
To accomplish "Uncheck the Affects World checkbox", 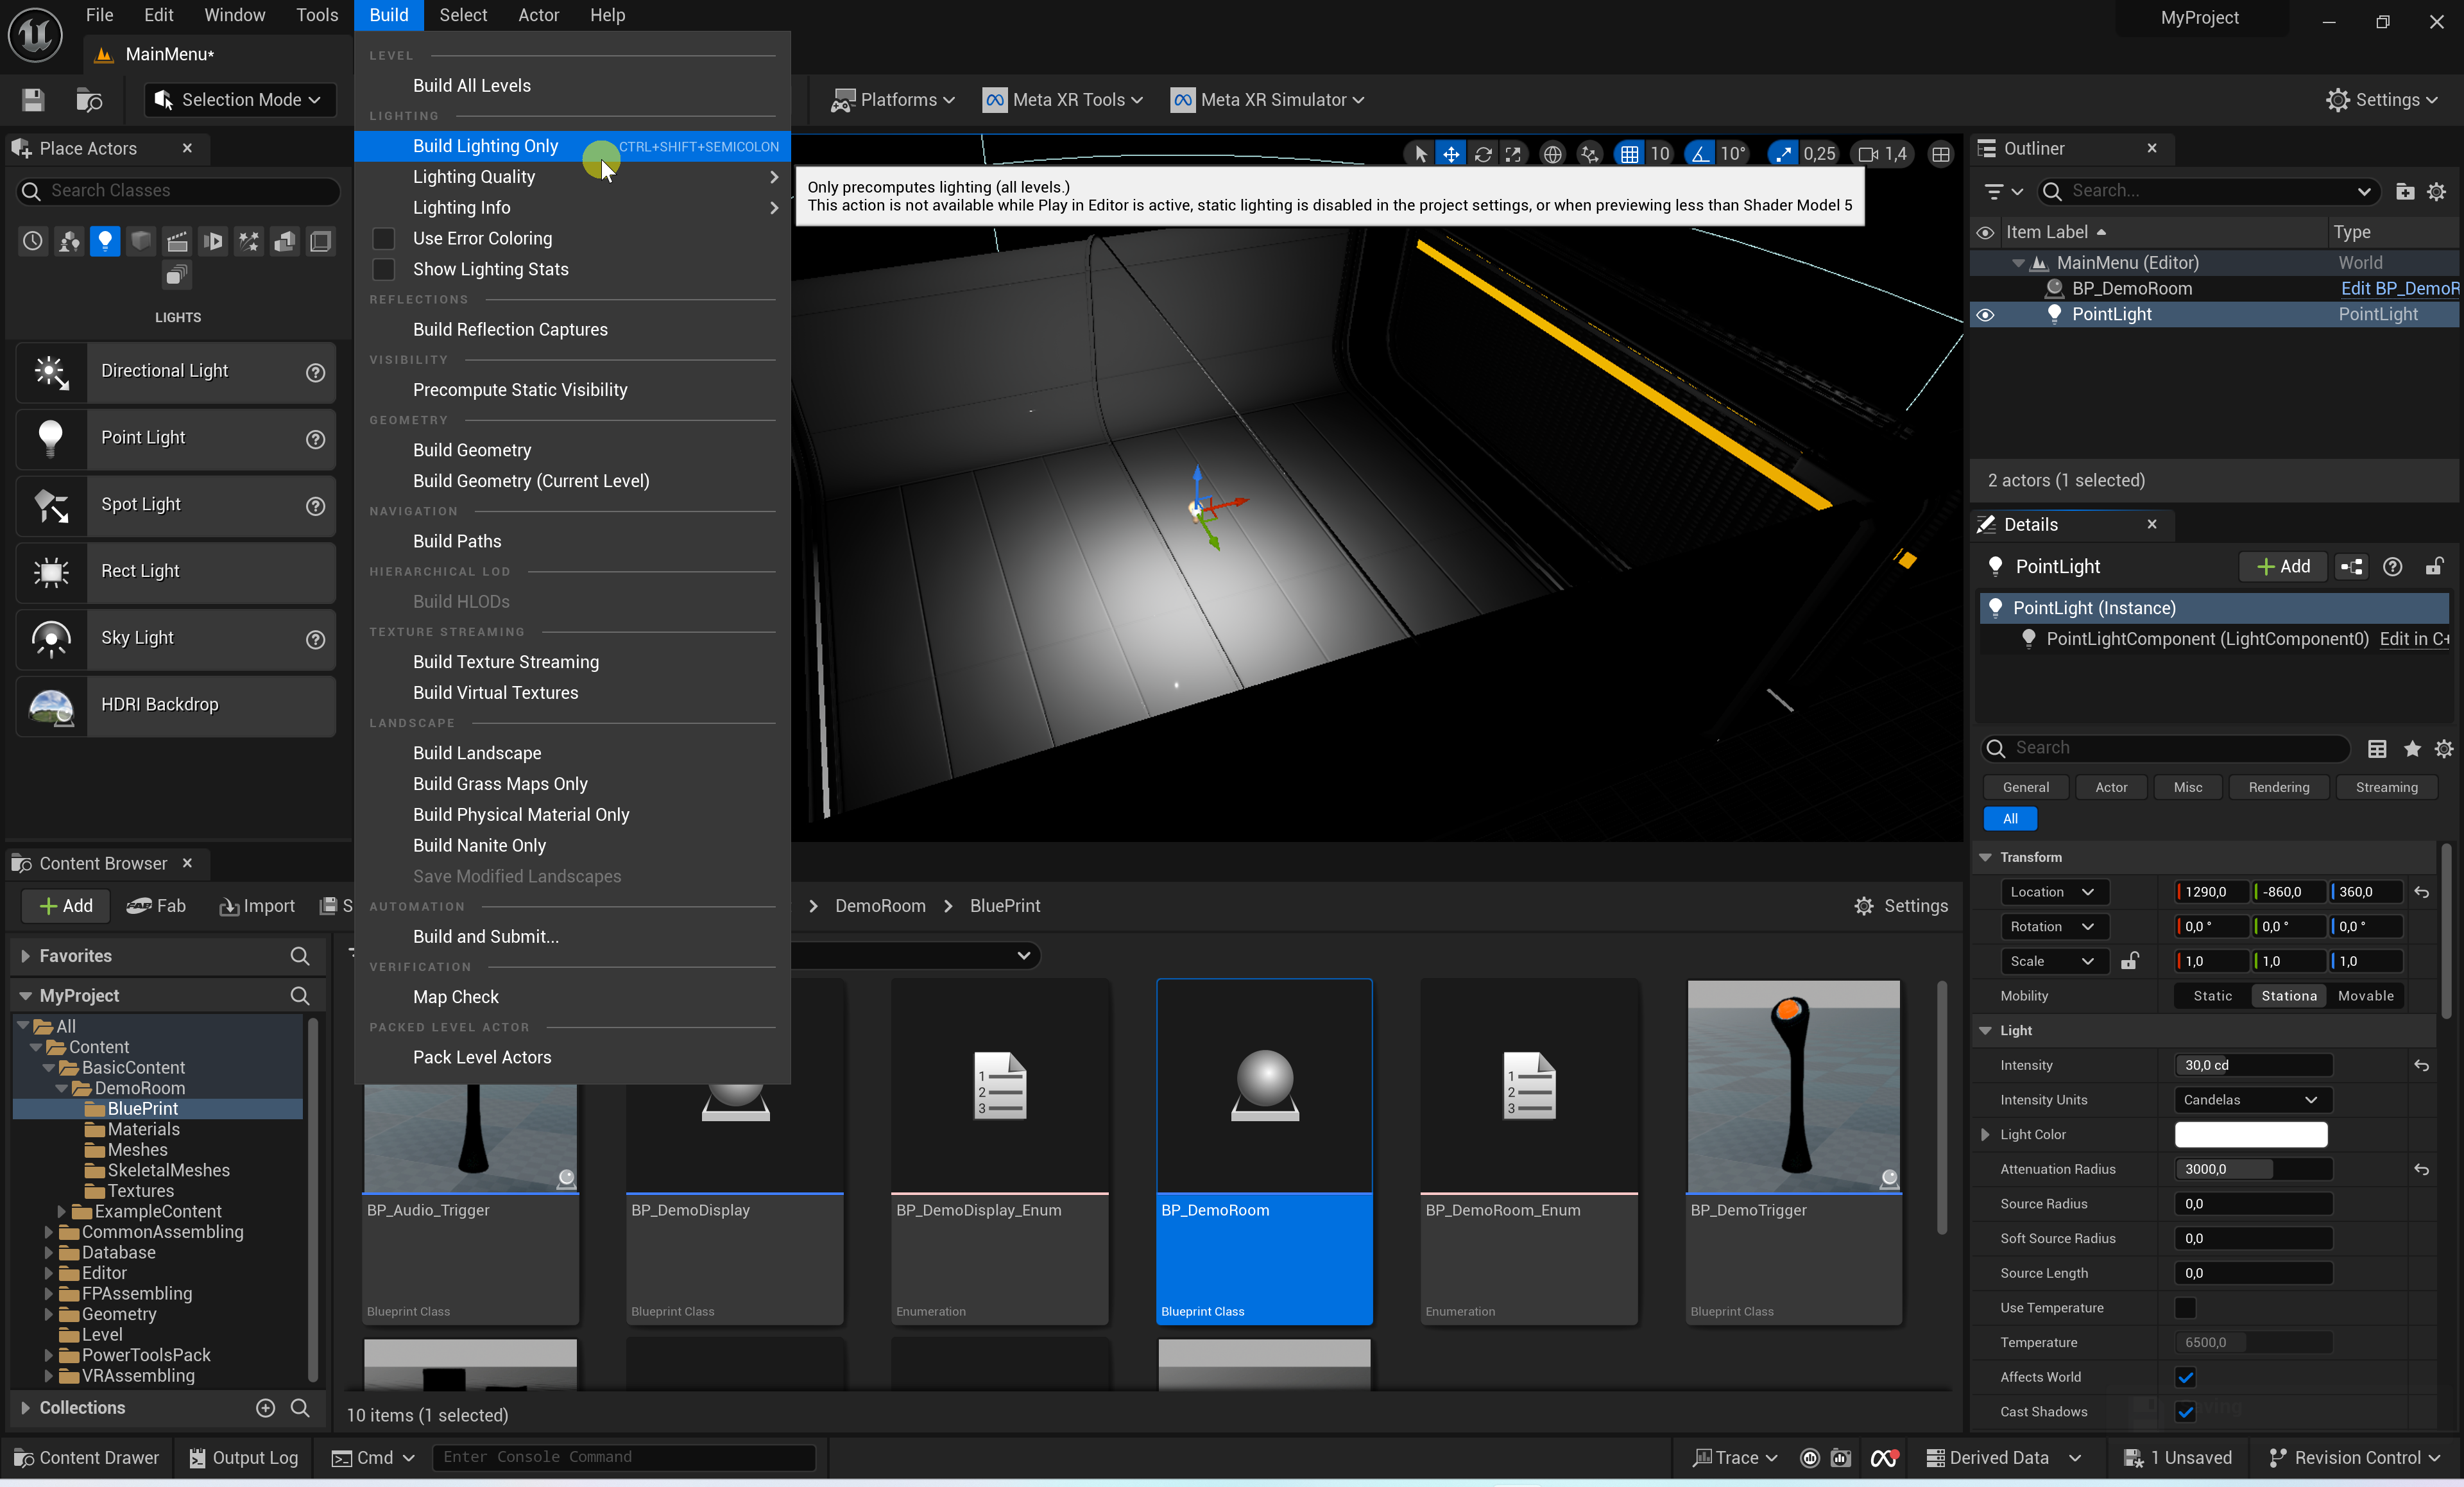I will pyautogui.click(x=2185, y=1377).
